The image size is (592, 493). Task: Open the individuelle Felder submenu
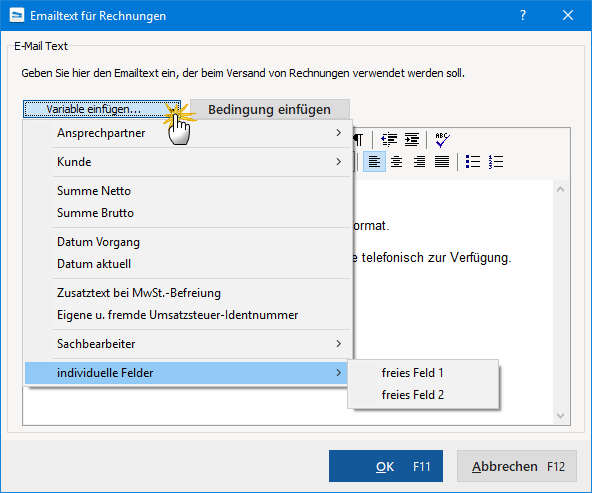point(186,373)
